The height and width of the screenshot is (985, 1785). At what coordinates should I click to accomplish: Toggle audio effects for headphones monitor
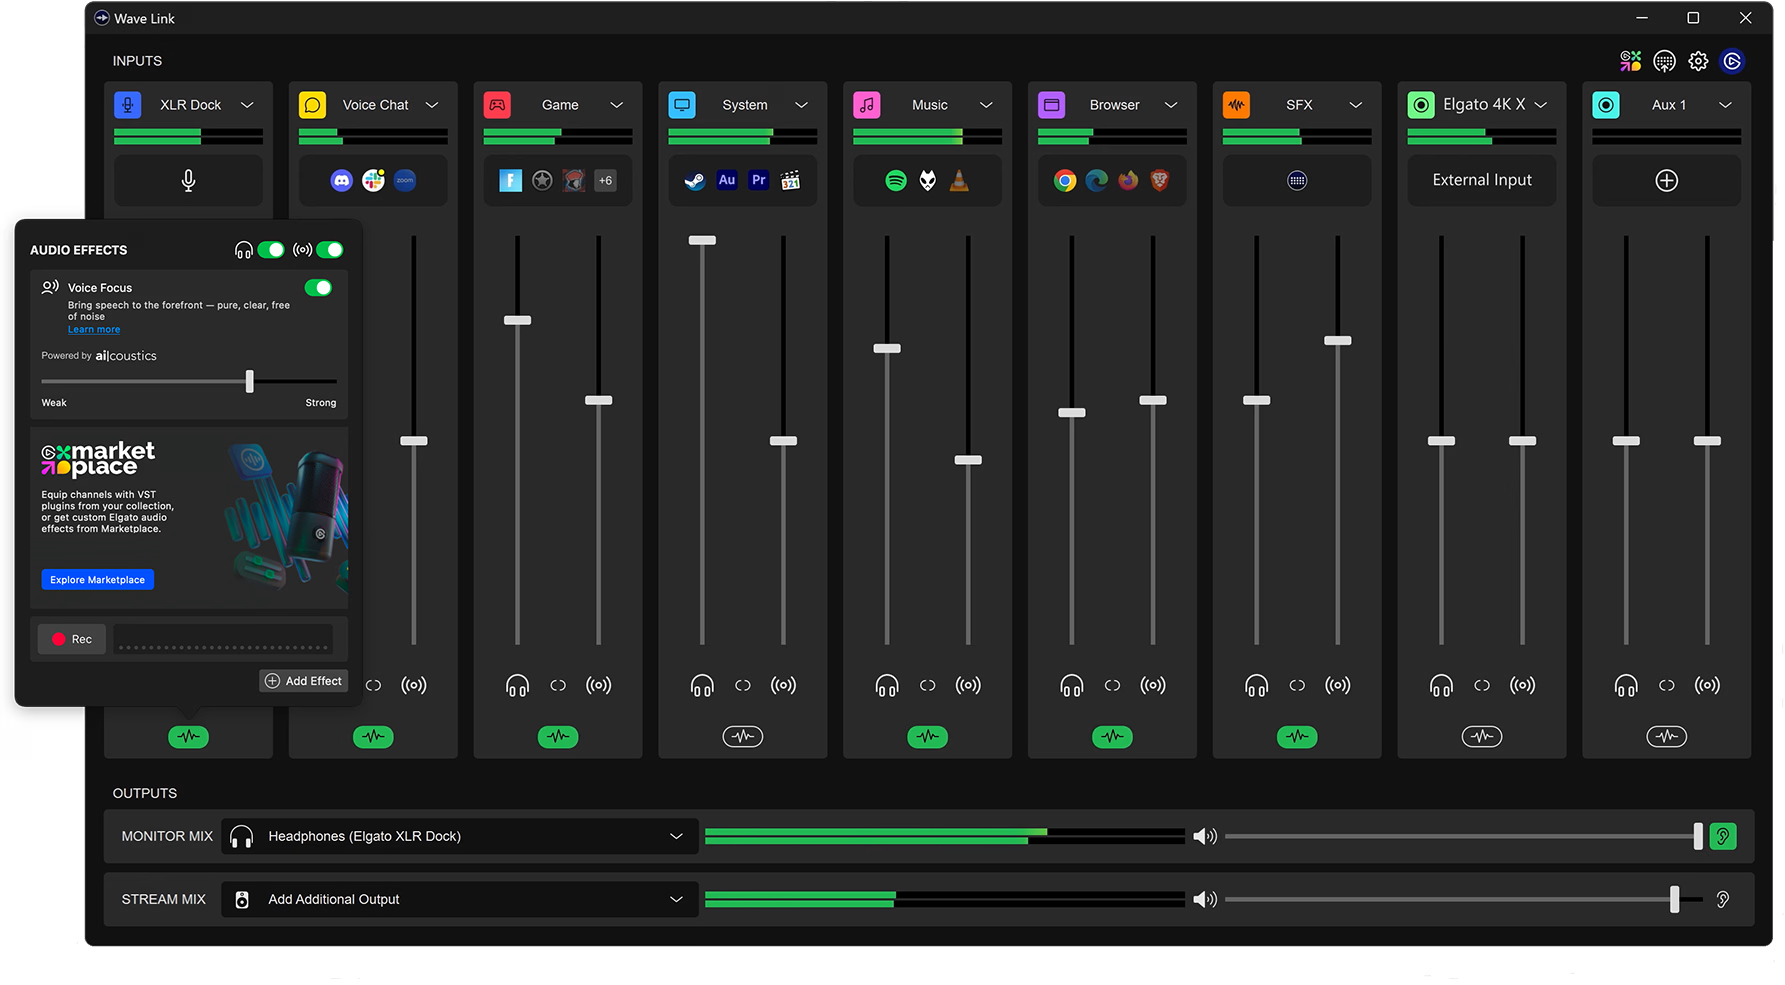[x=271, y=250]
